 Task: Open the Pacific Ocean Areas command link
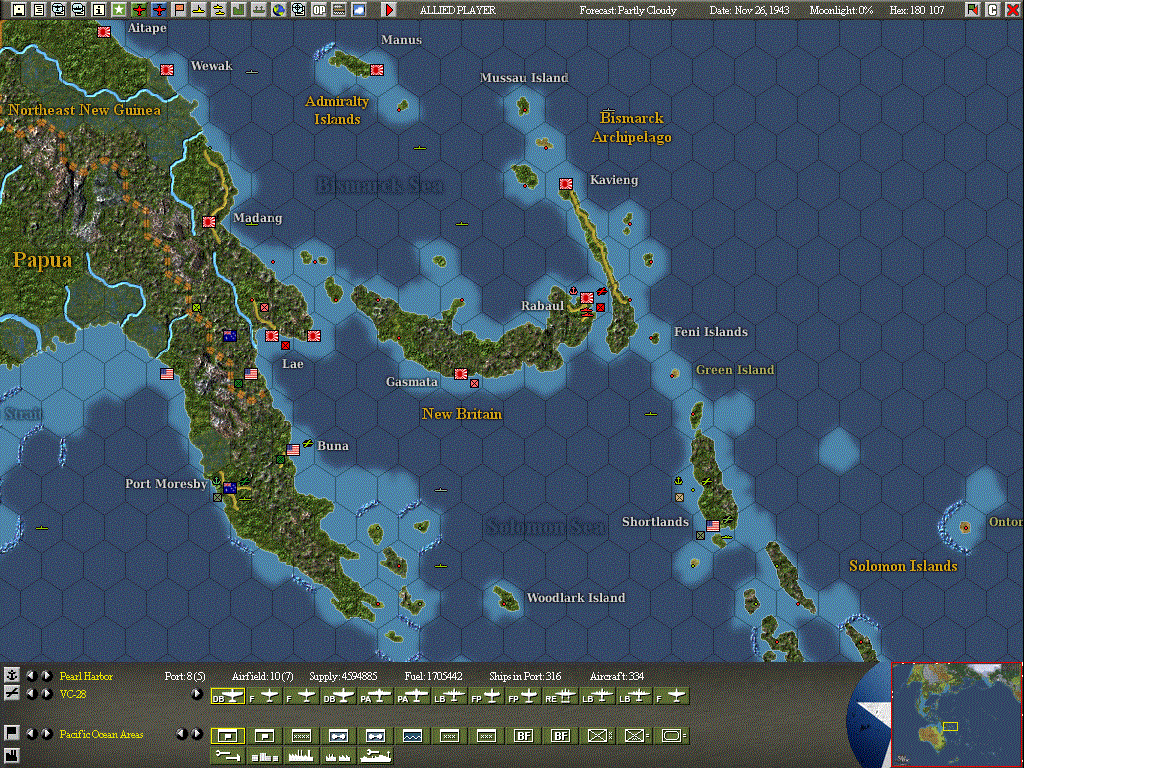click(x=101, y=734)
